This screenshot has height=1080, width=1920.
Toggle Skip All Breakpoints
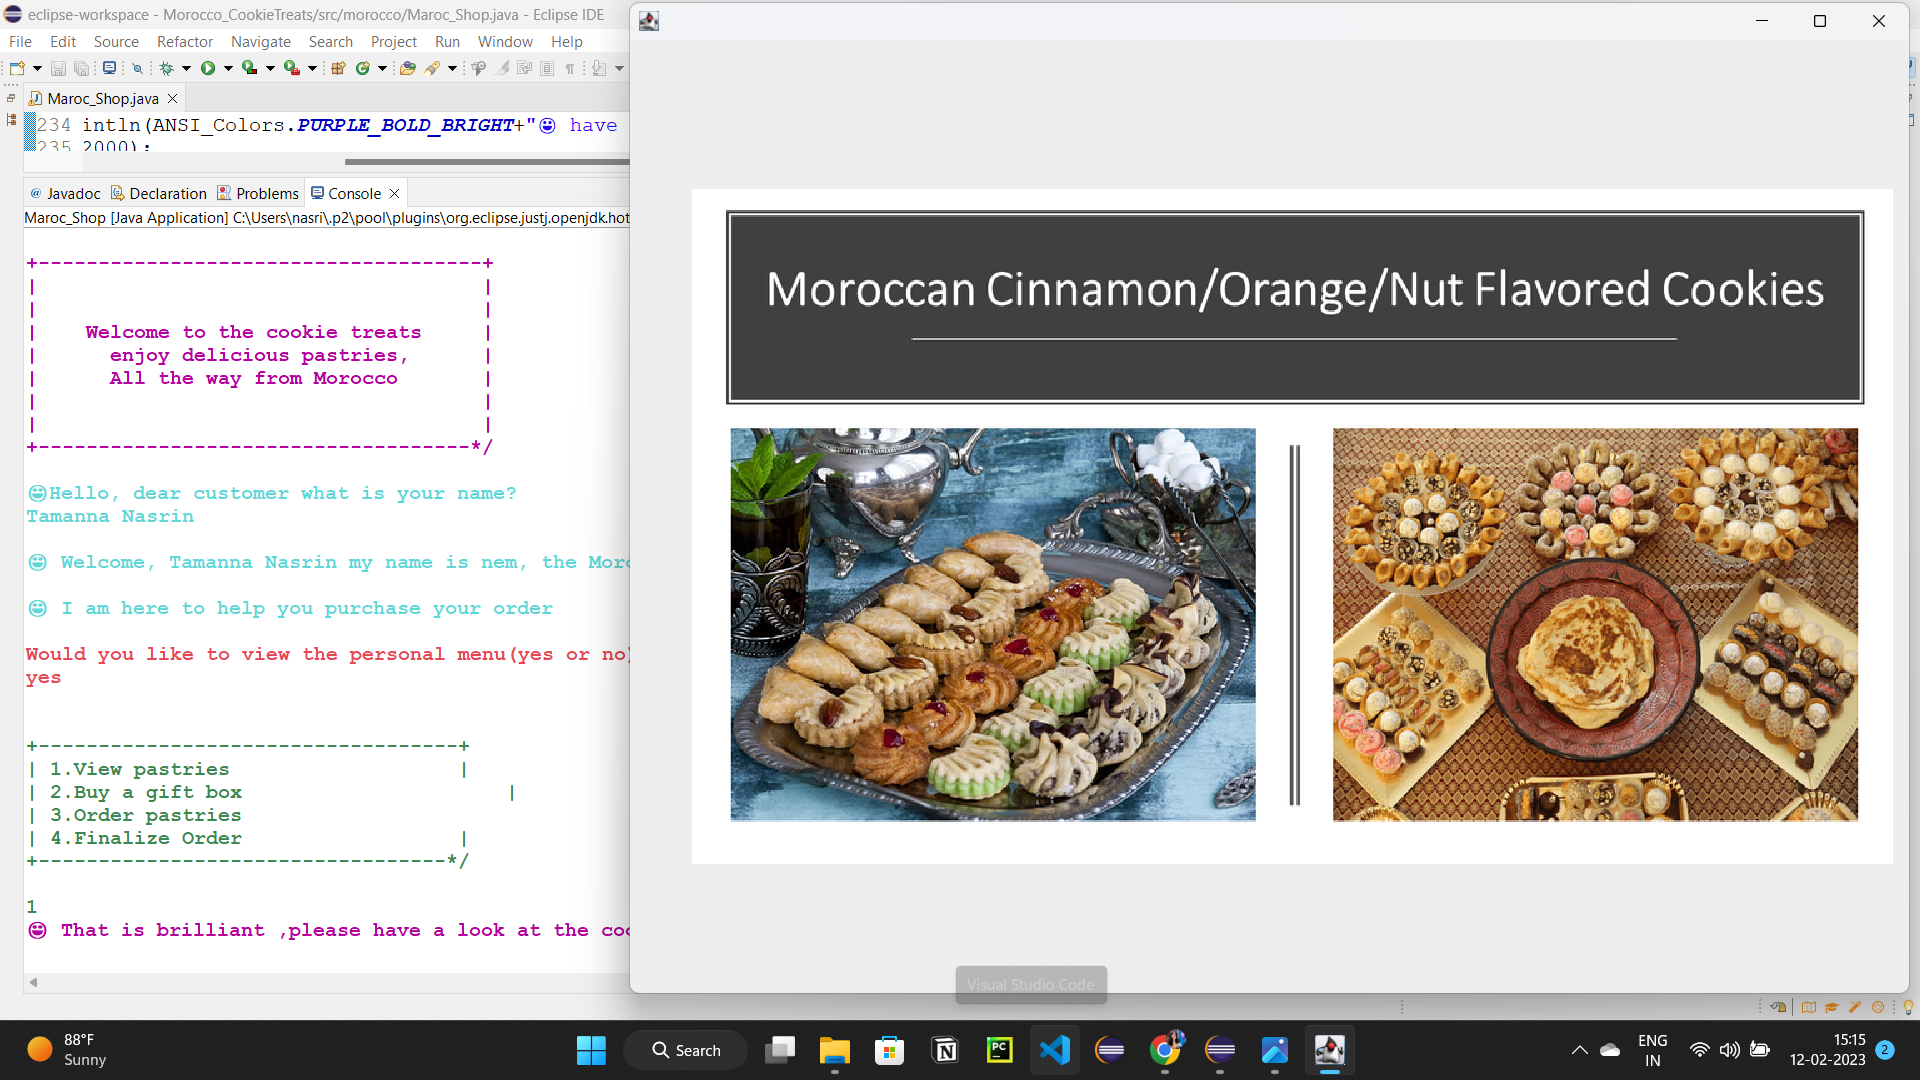[137, 68]
